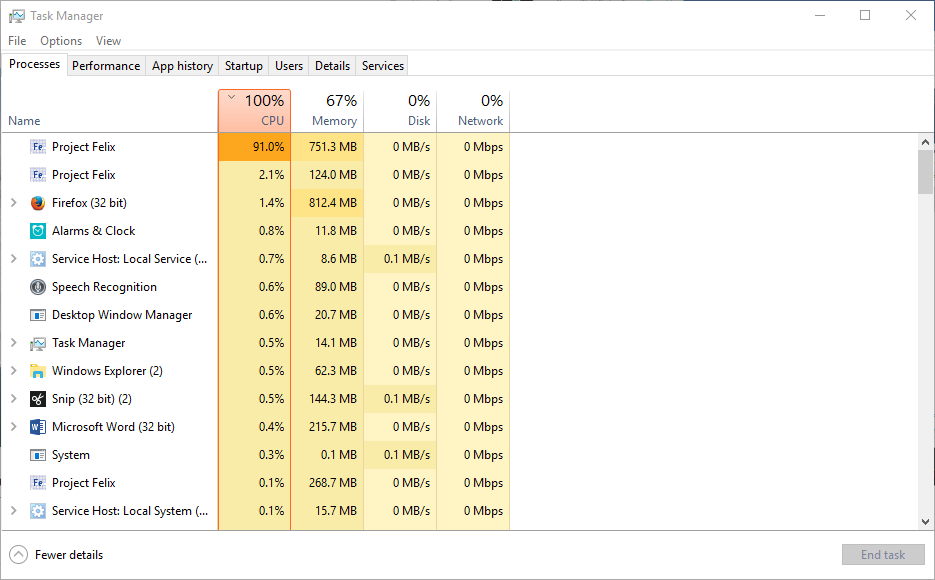Image resolution: width=935 pixels, height=580 pixels.
Task: Click the 89.0 MB cell for Speech Recognition
Action: (327, 287)
